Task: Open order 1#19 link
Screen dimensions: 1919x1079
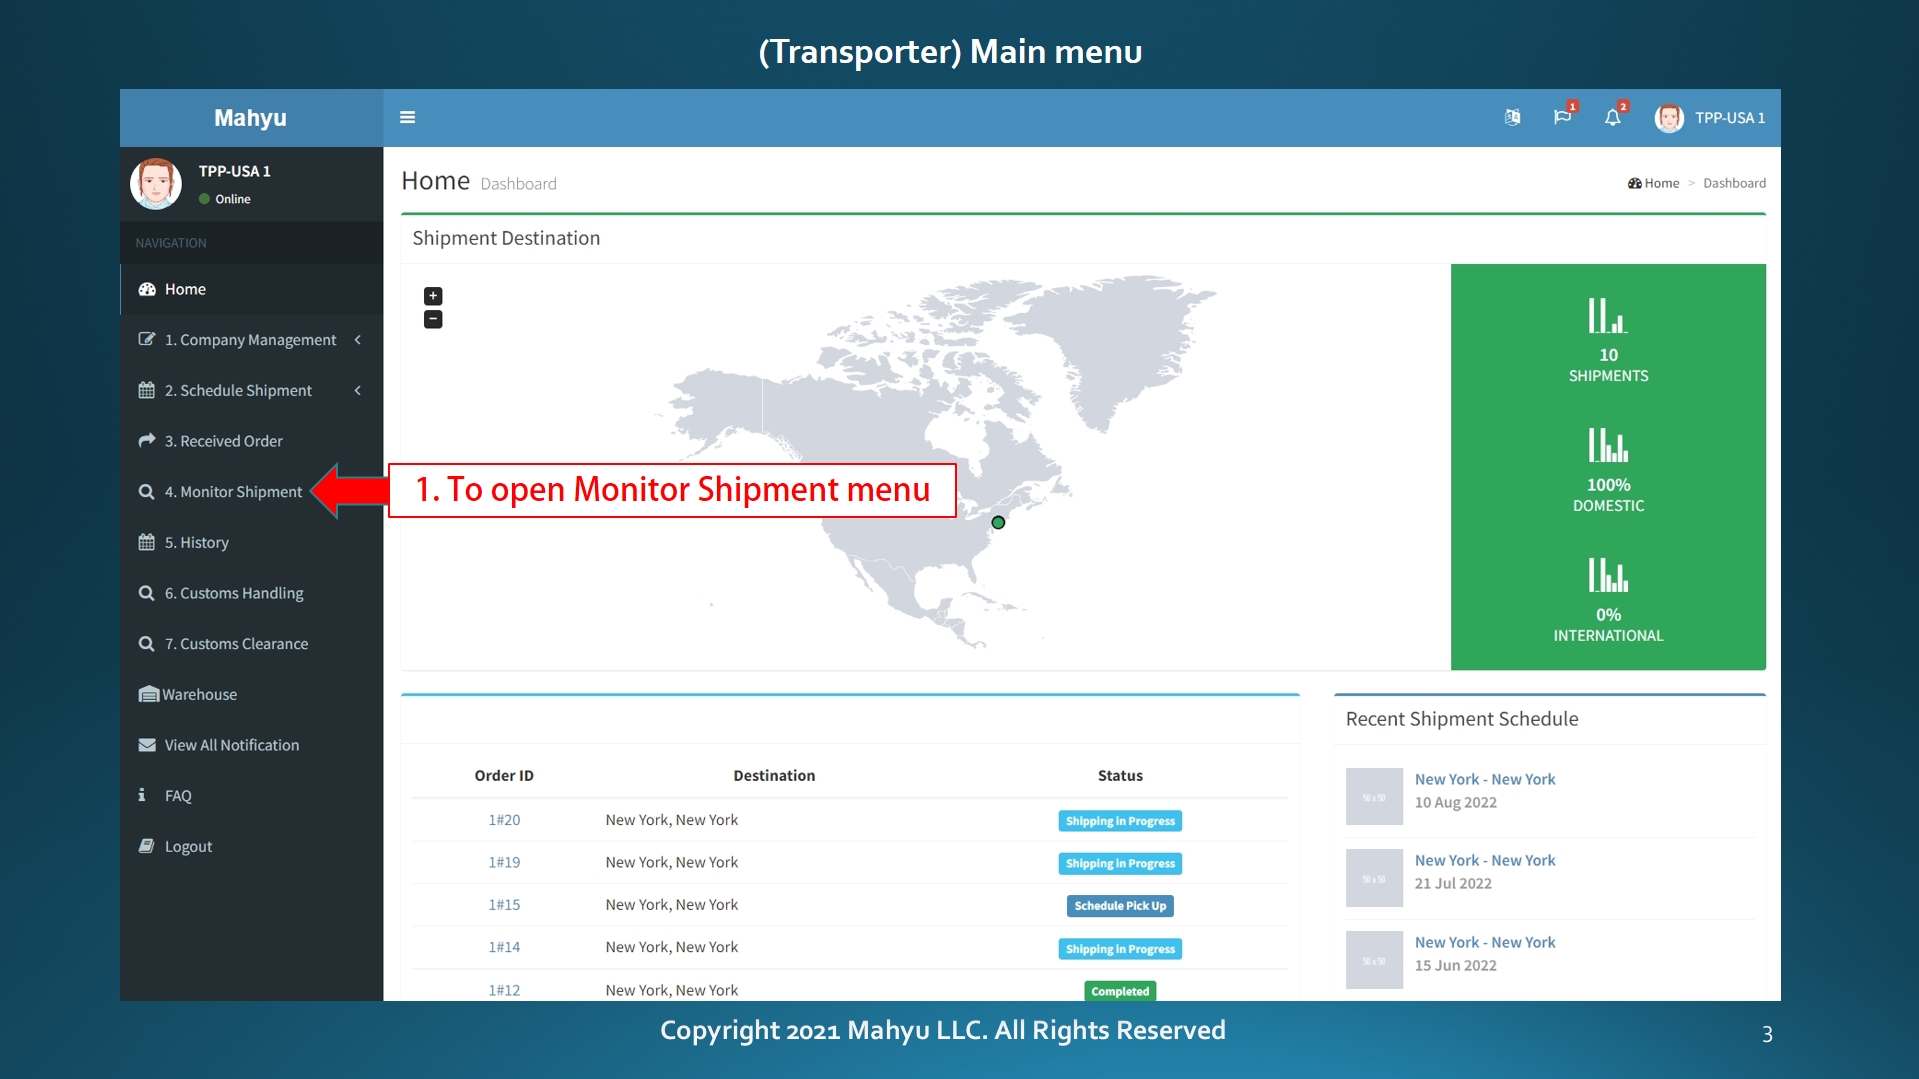Action: [504, 862]
